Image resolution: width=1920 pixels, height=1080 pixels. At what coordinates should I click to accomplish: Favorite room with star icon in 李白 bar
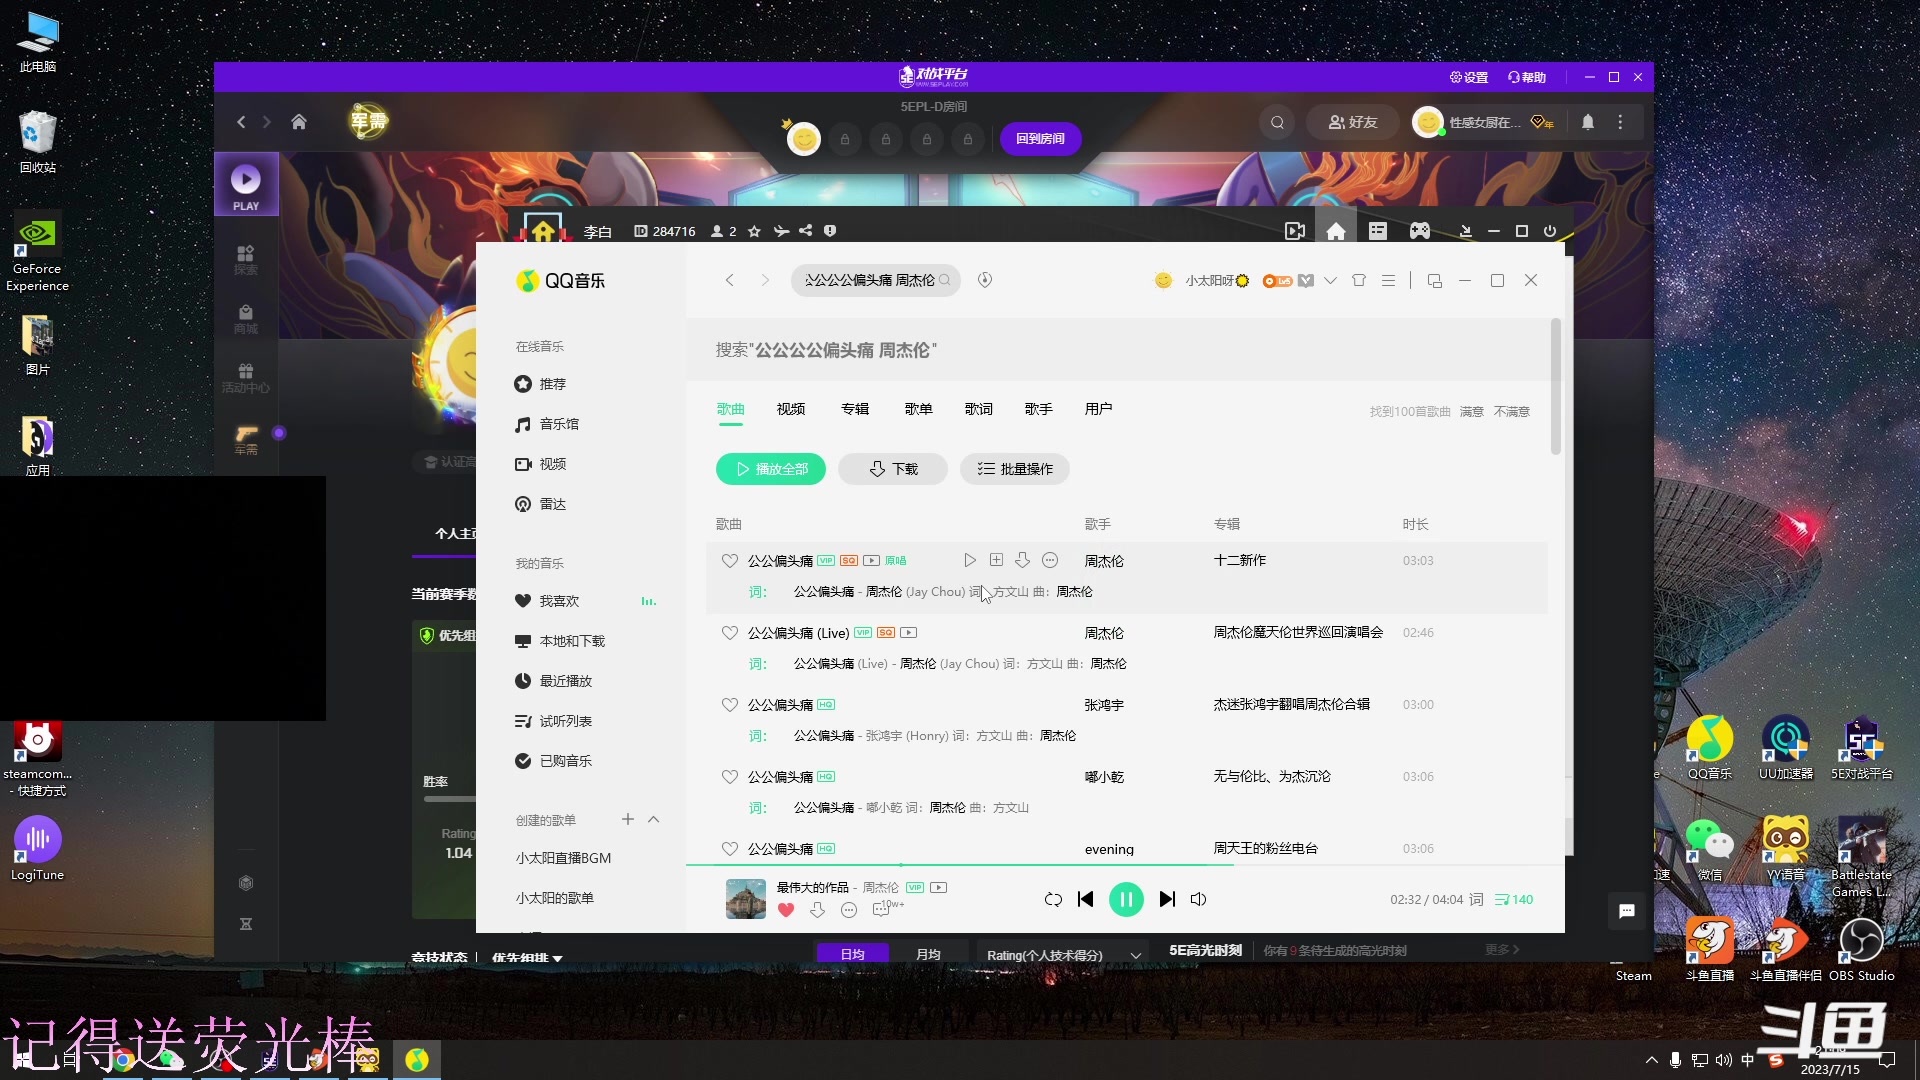(754, 231)
